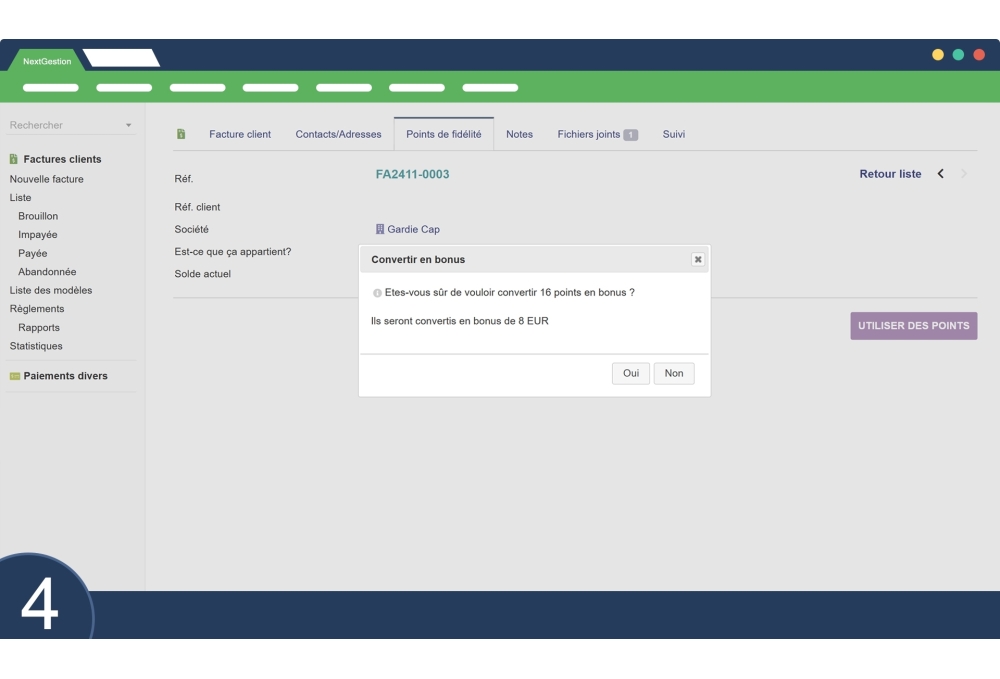Click the invoice icon before Facture client tab
Screen dimensions: 1000x679
click(x=181, y=134)
